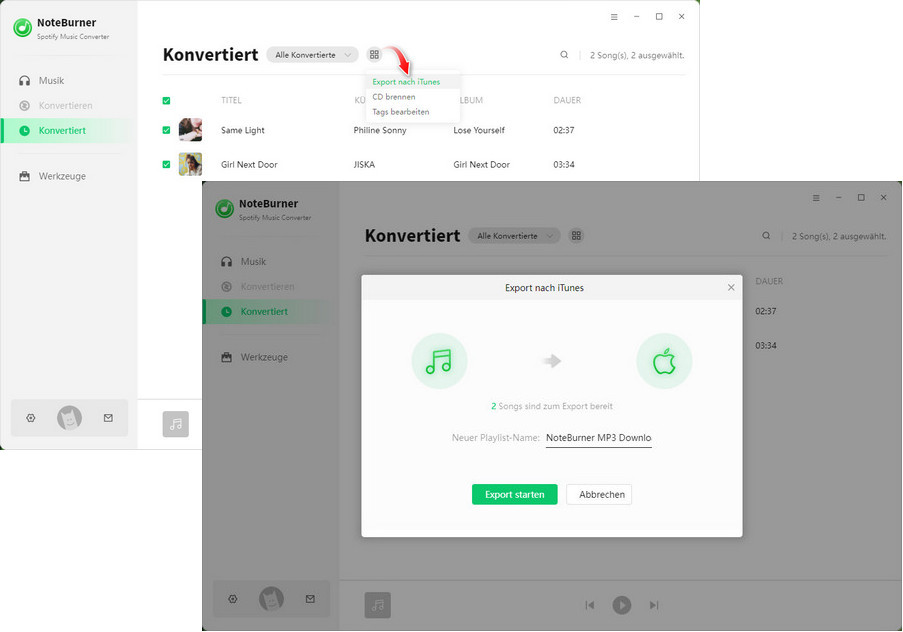The height and width of the screenshot is (632, 903).
Task: Open Konvertiert in front window sidebar
Action: 264,312
